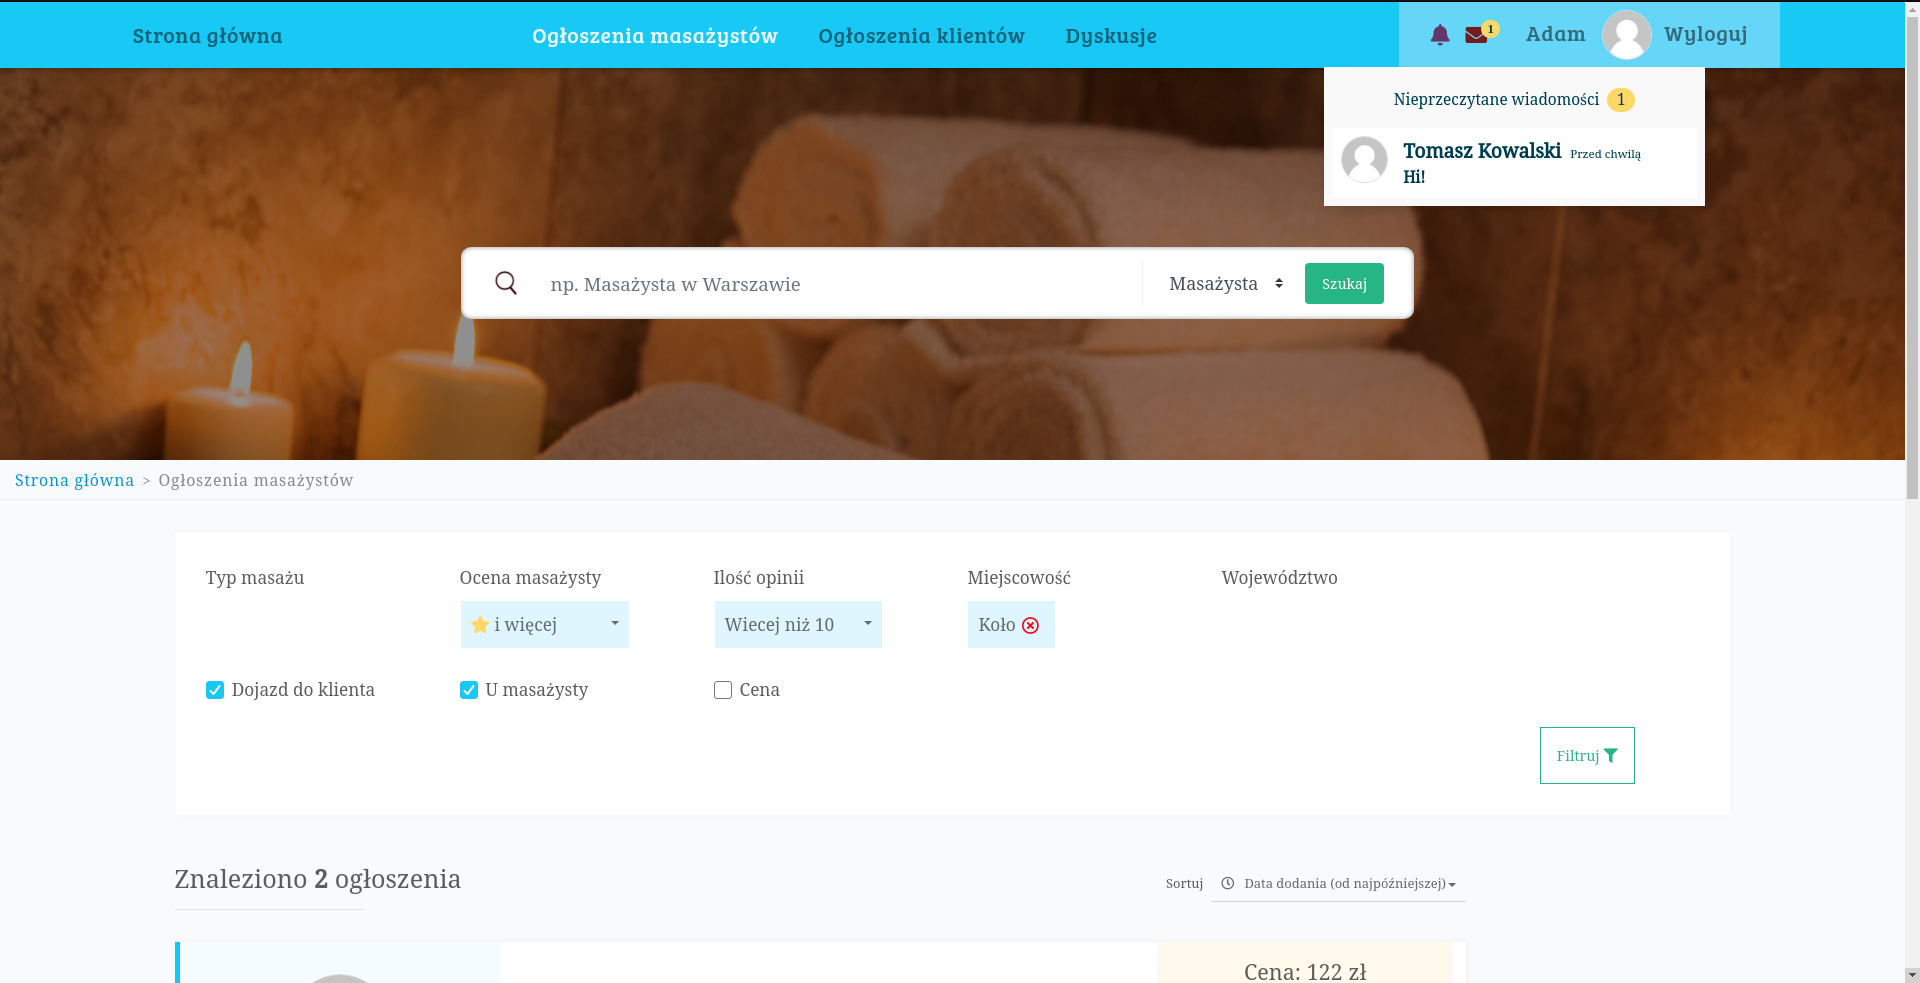This screenshot has height=983, width=1920.
Task: Click Tomasz Kowalski's avatar in messages
Action: (1364, 160)
